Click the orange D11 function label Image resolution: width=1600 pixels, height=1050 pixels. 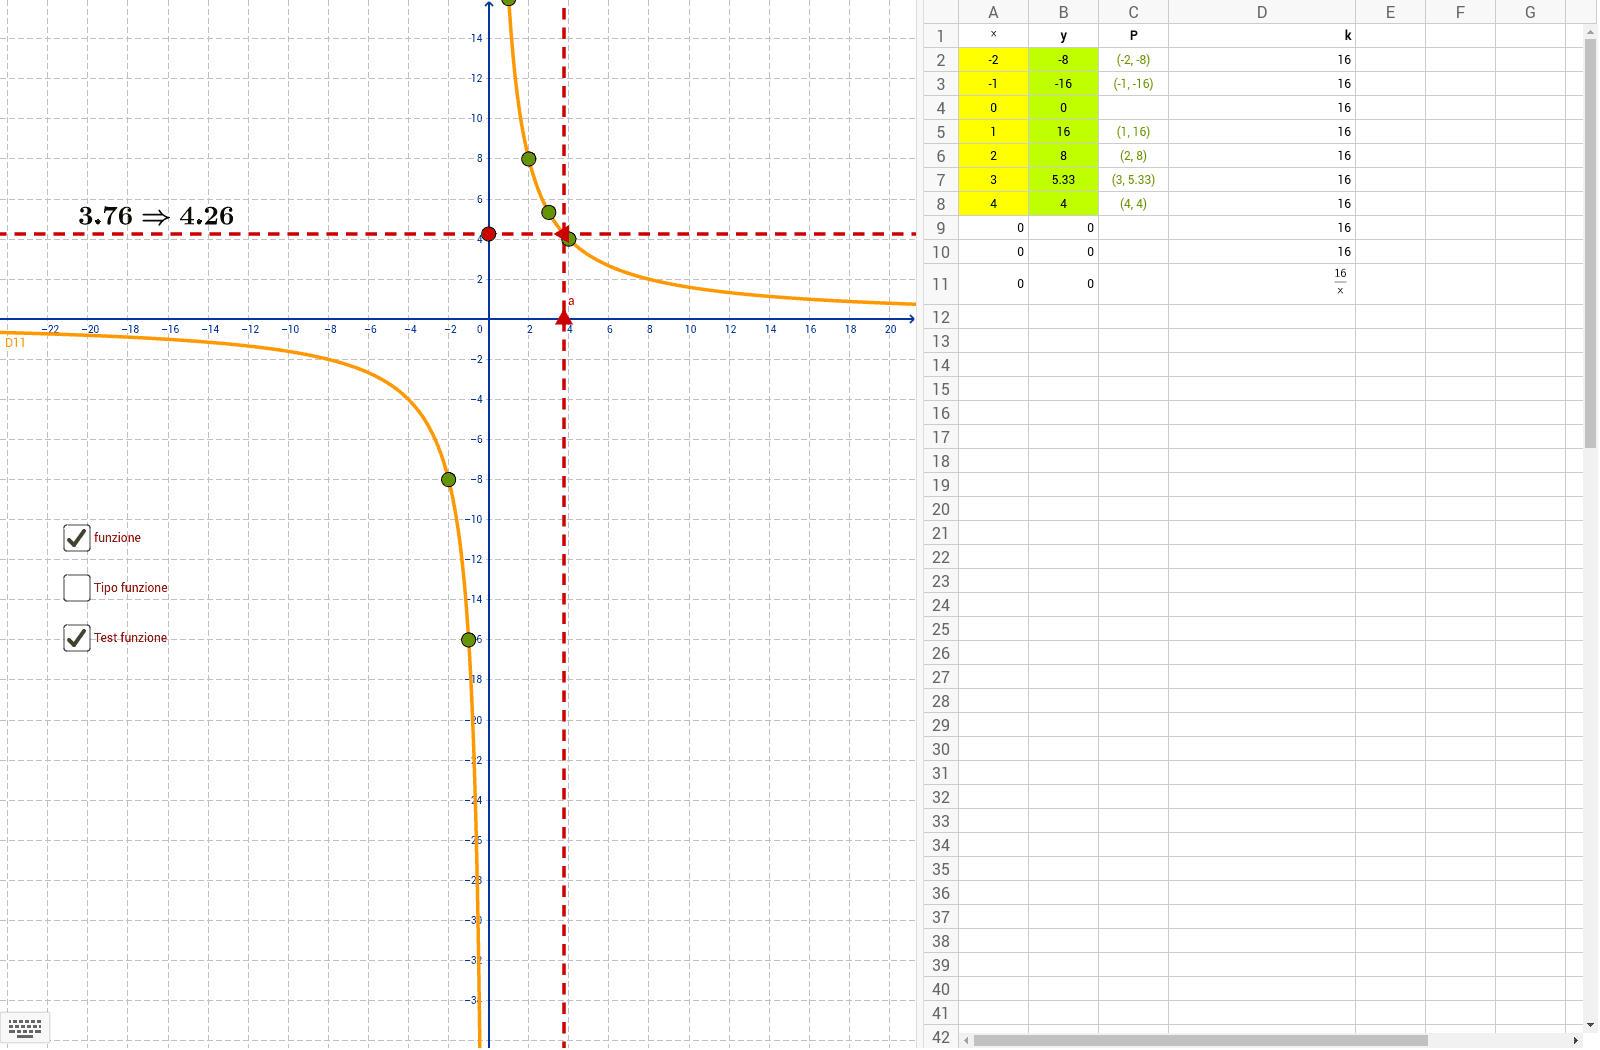pos(15,343)
